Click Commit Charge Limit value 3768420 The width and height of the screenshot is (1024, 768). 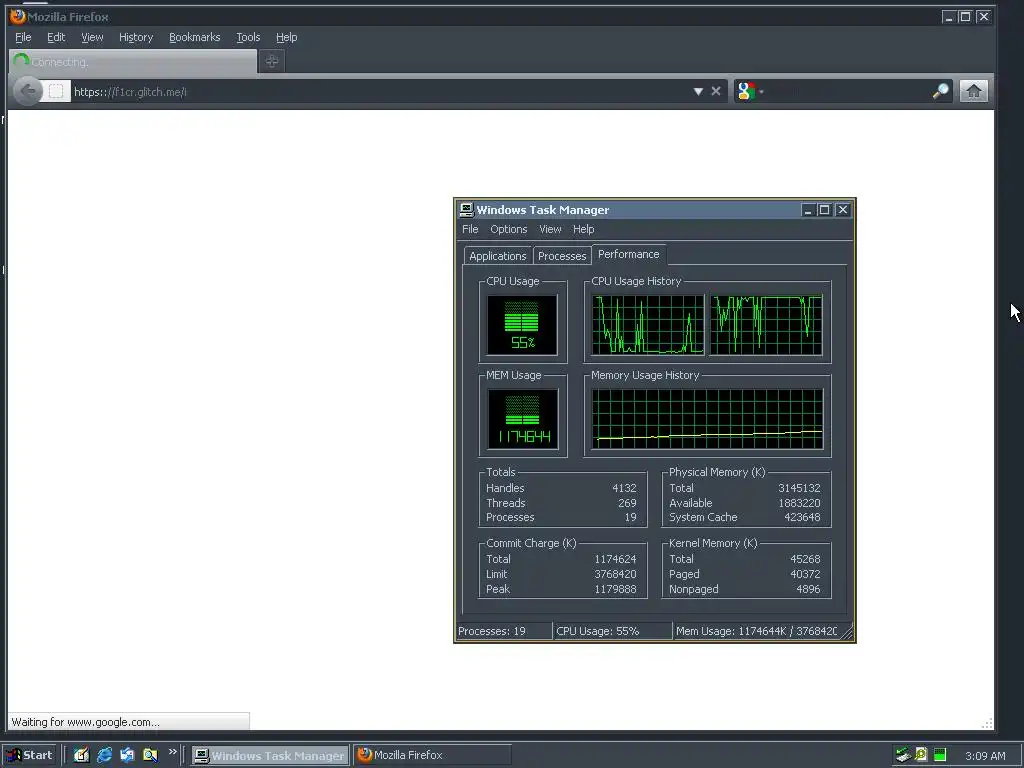(x=615, y=574)
